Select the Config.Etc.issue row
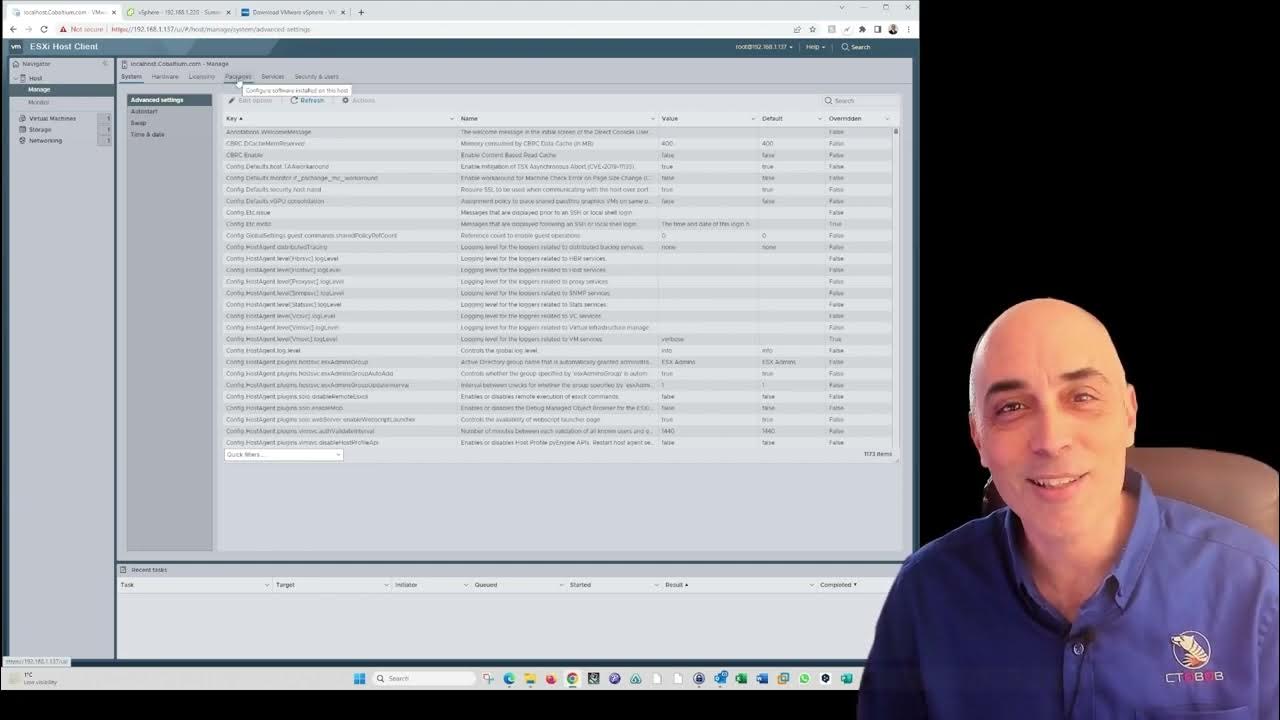Screen dimensions: 1280x720 pos(558,212)
